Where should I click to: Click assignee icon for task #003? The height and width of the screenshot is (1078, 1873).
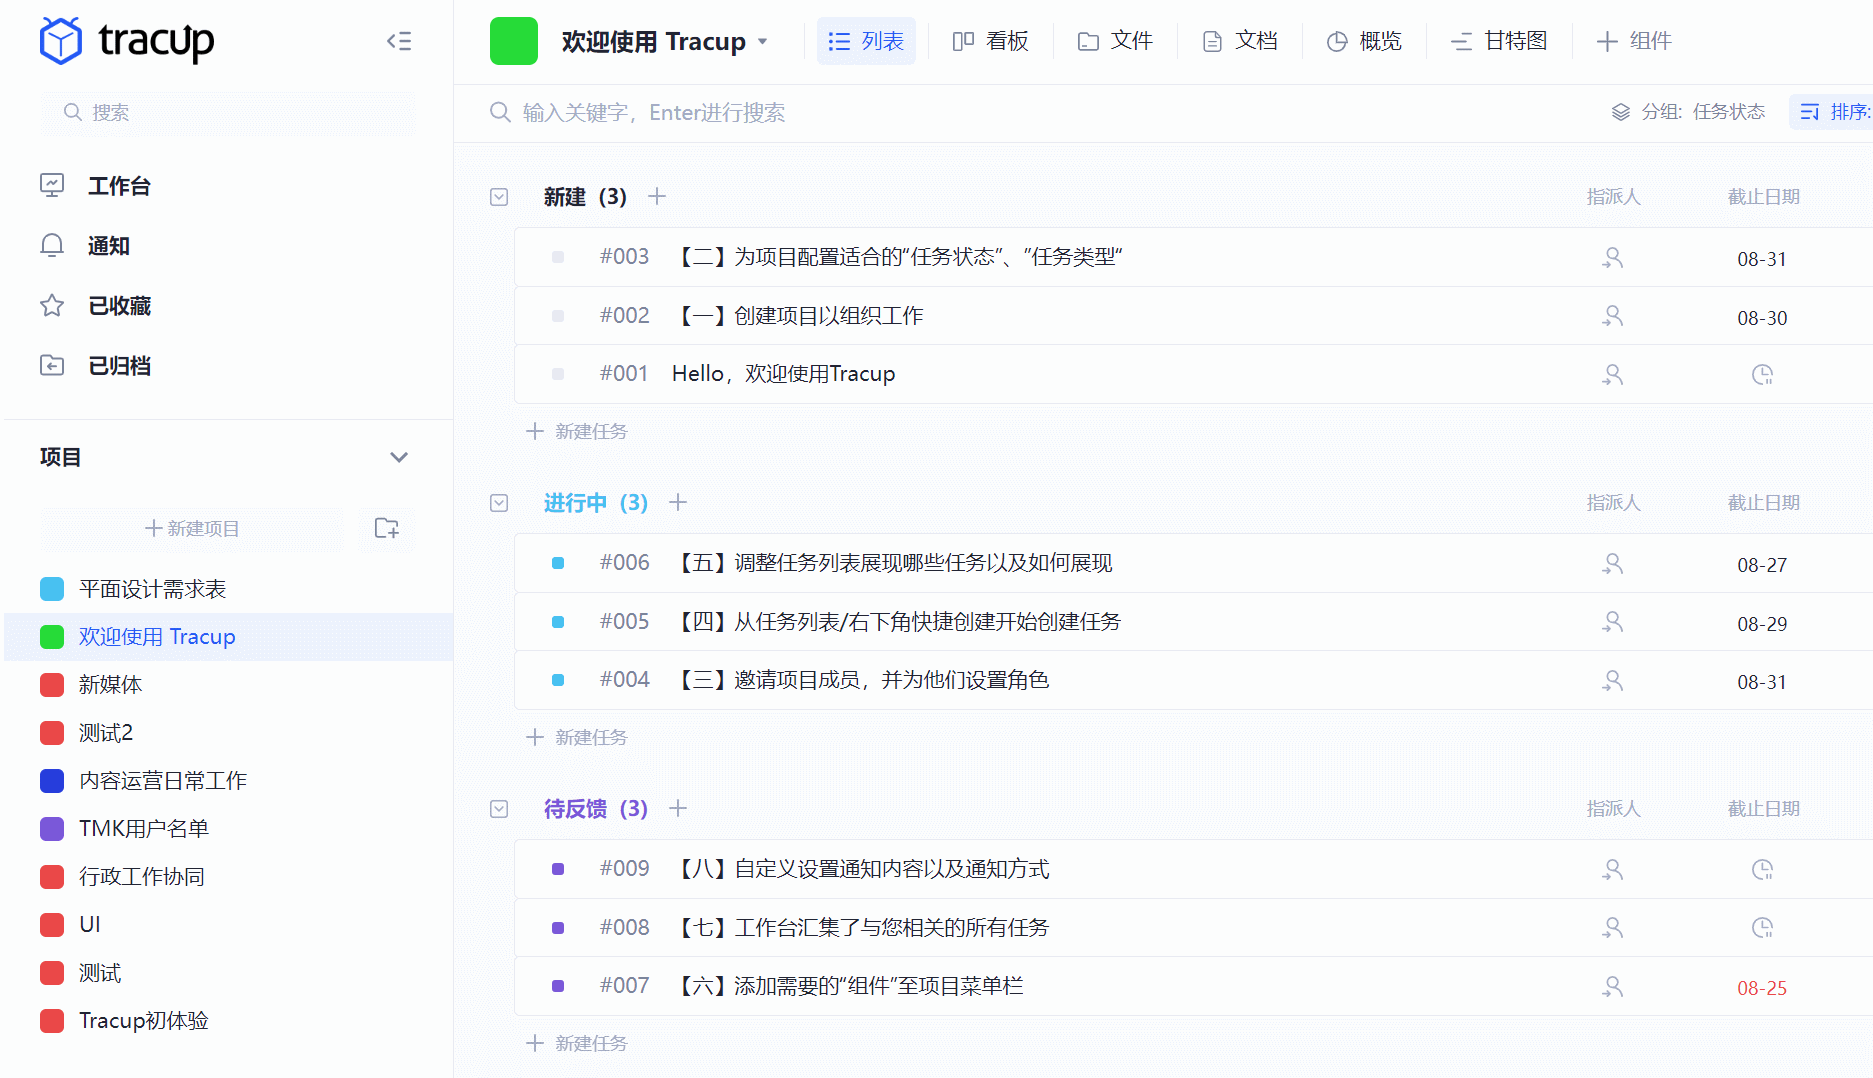click(x=1612, y=258)
